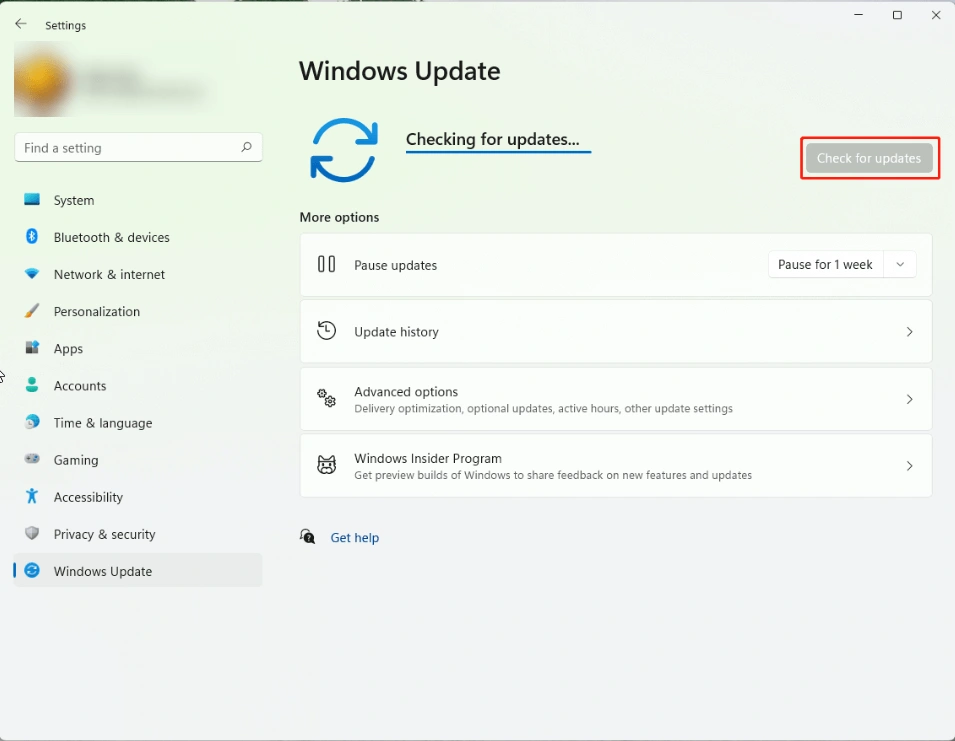Go back using the back arrow
The height and width of the screenshot is (741, 955).
coord(21,24)
